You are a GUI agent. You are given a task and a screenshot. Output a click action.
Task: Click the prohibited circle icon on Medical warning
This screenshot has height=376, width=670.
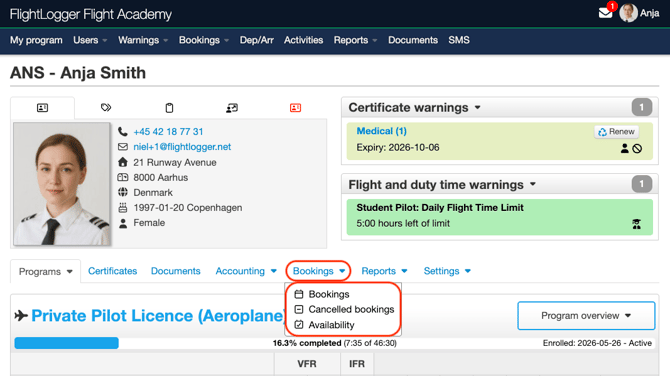click(x=637, y=149)
